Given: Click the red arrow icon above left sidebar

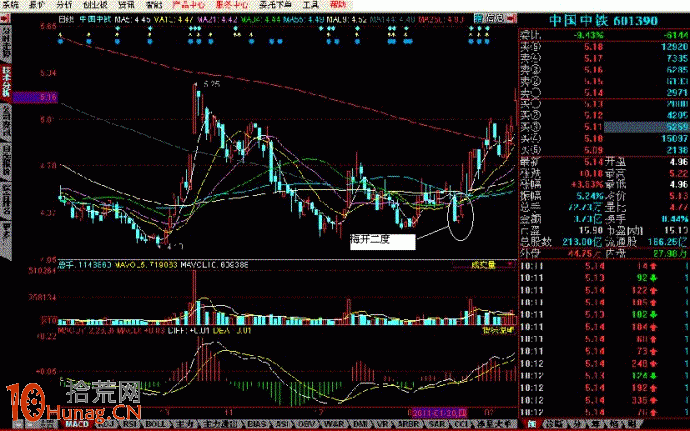Looking at the screenshot, I should [5, 18].
